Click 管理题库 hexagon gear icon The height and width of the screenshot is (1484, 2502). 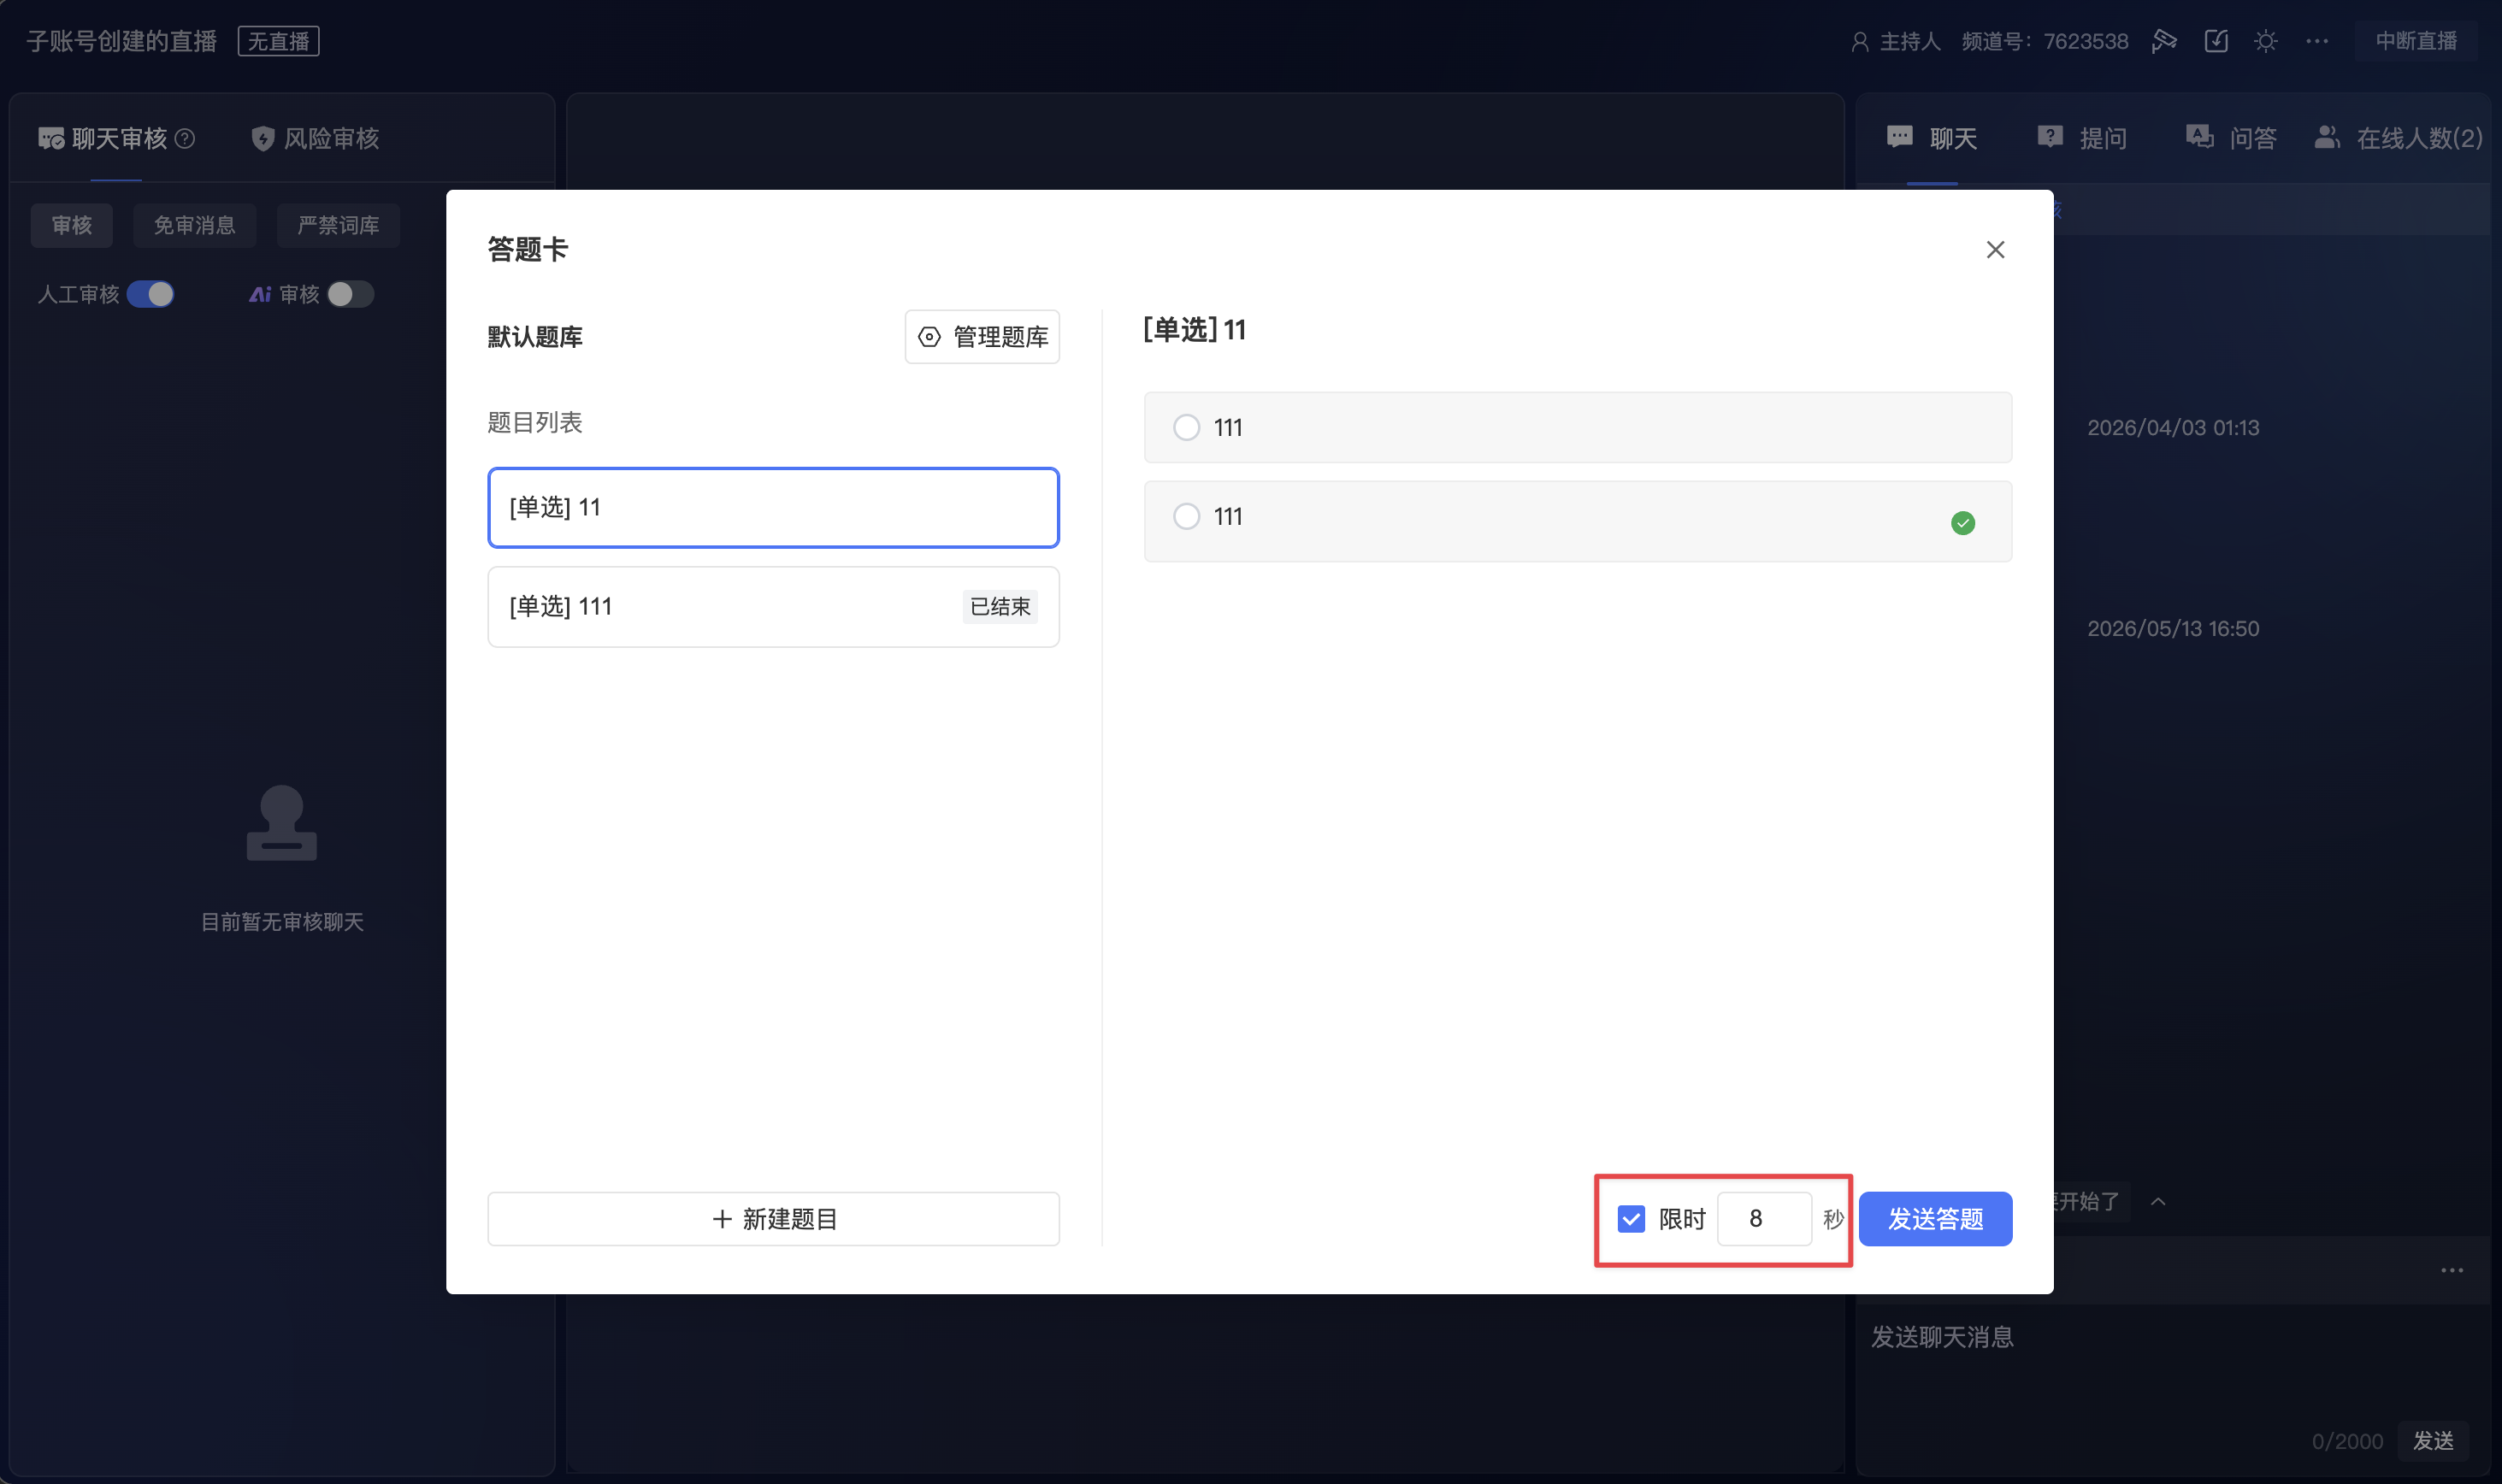click(x=929, y=337)
